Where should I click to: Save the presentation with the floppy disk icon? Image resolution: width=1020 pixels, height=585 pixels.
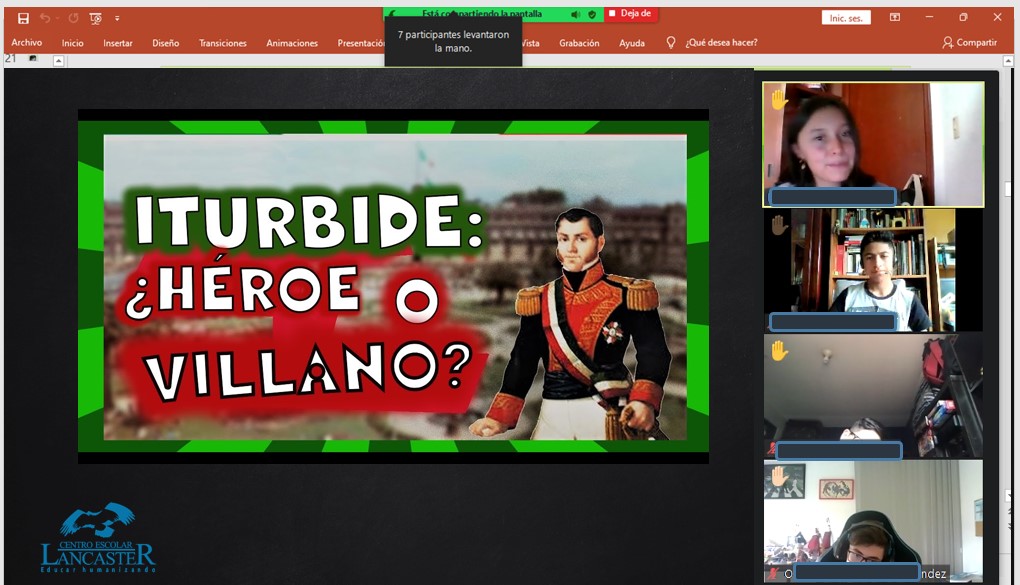pos(23,18)
